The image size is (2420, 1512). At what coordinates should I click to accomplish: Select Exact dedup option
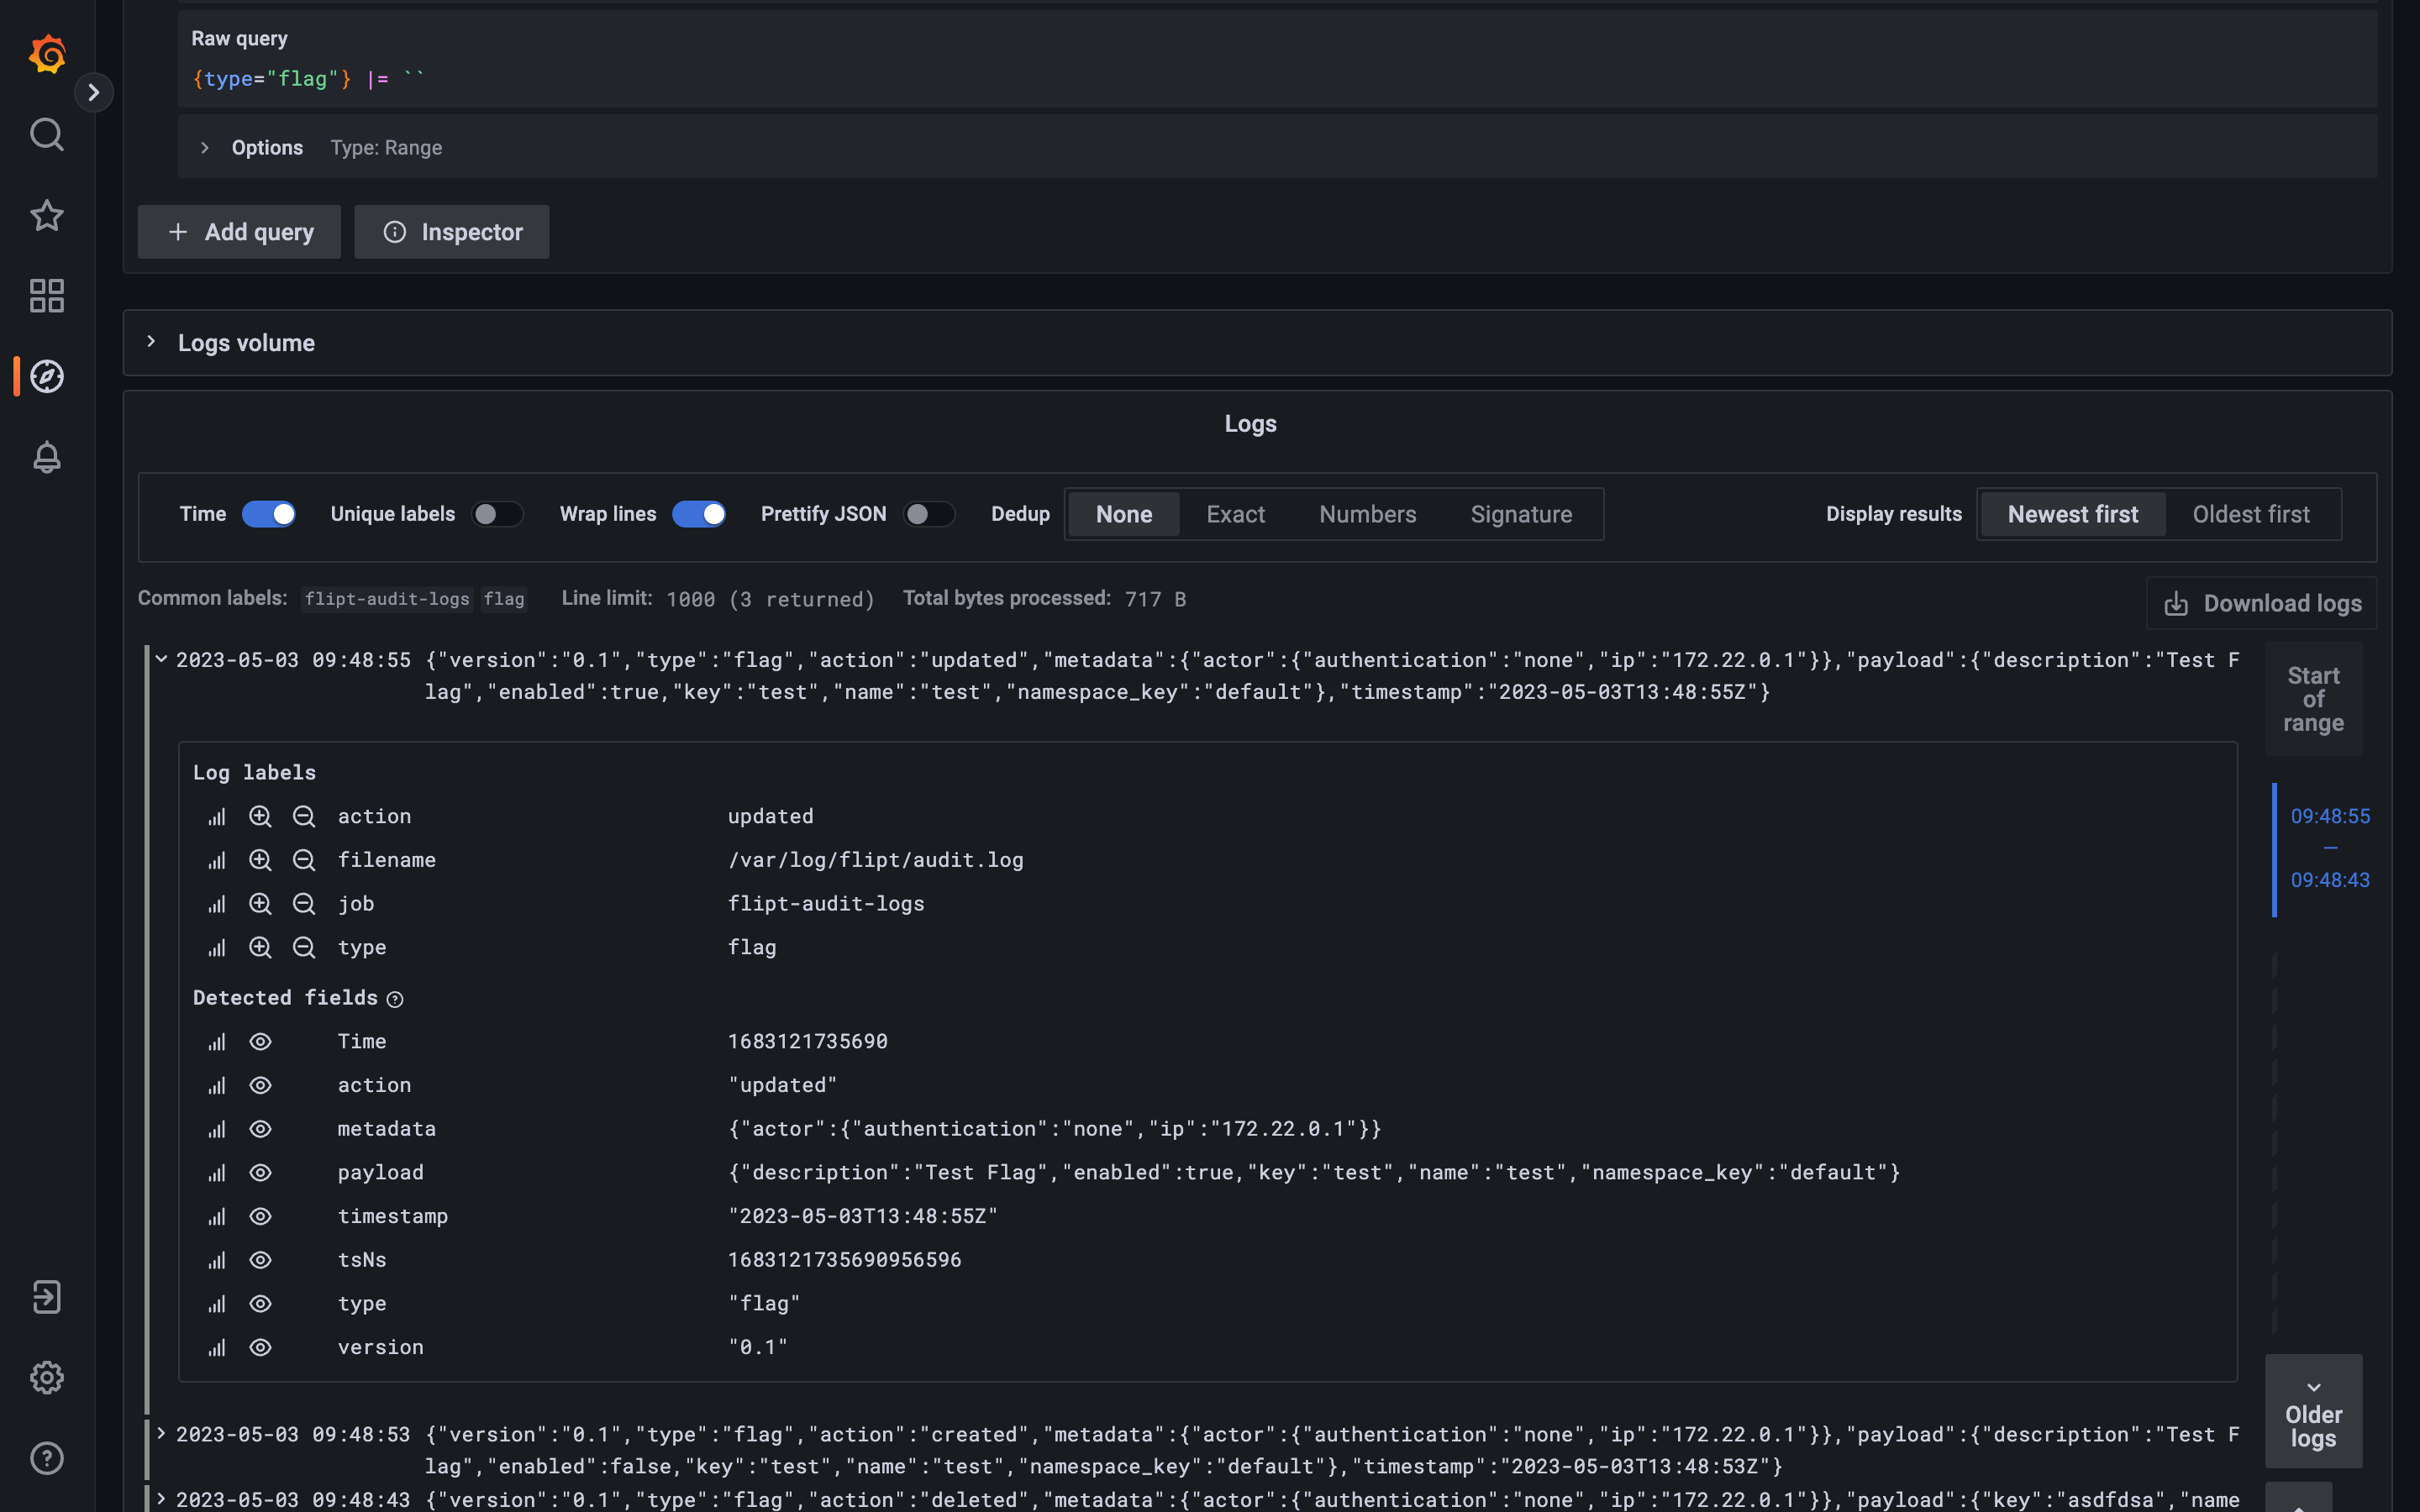pyautogui.click(x=1235, y=514)
